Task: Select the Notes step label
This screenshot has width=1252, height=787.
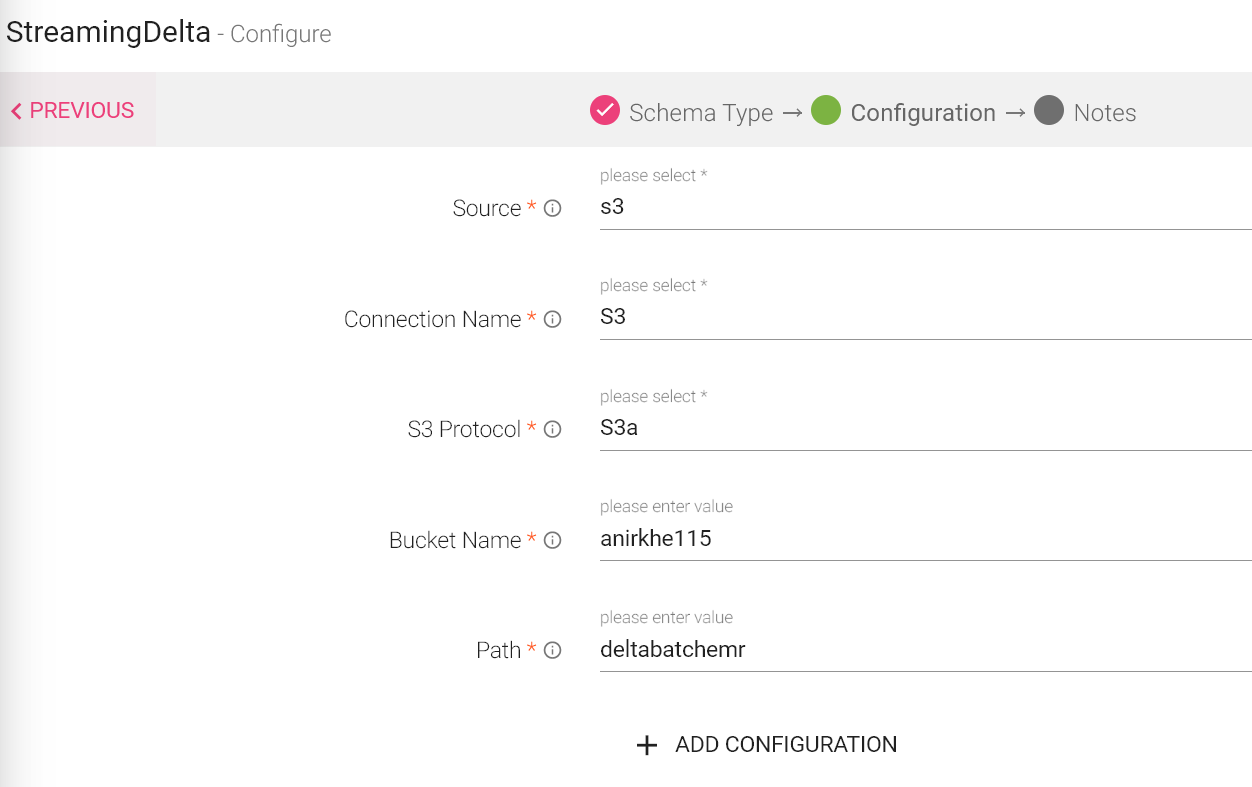Action: (x=1104, y=113)
